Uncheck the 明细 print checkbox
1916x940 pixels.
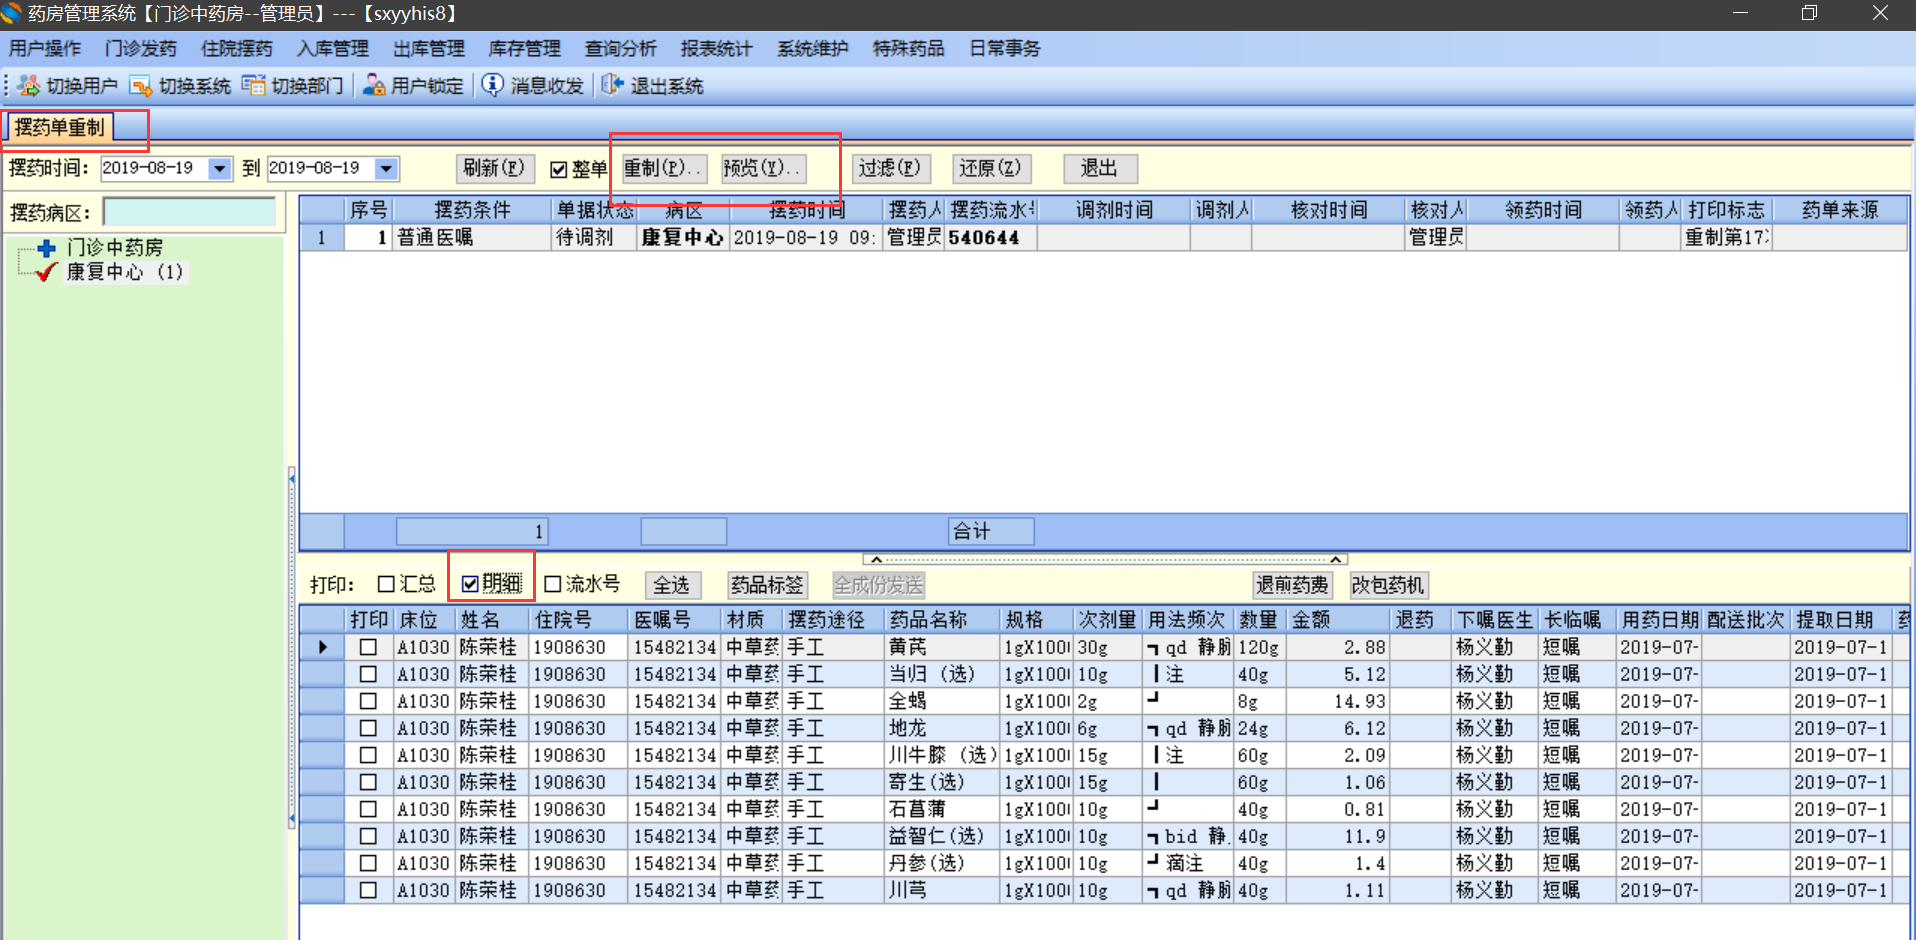(470, 584)
